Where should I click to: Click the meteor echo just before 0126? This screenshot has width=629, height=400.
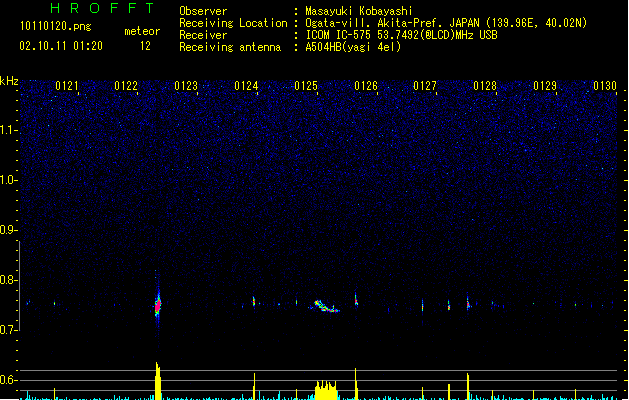(x=356, y=300)
